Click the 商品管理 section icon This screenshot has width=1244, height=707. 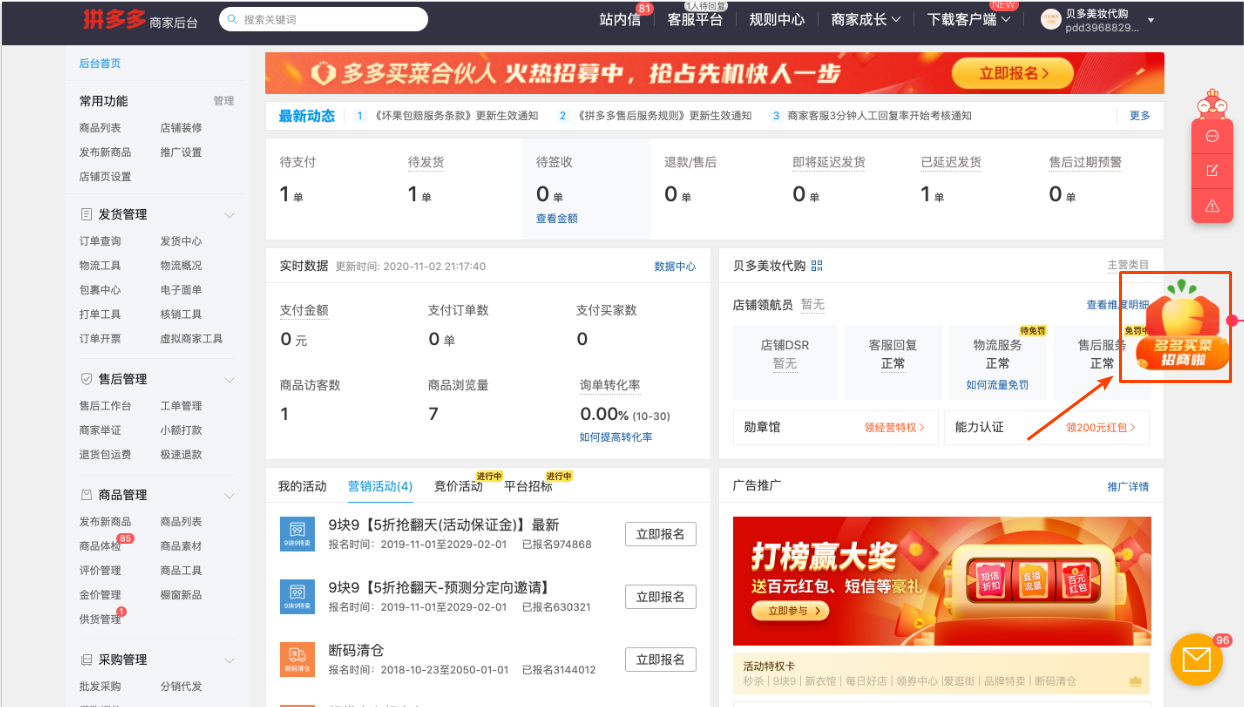tap(86, 495)
